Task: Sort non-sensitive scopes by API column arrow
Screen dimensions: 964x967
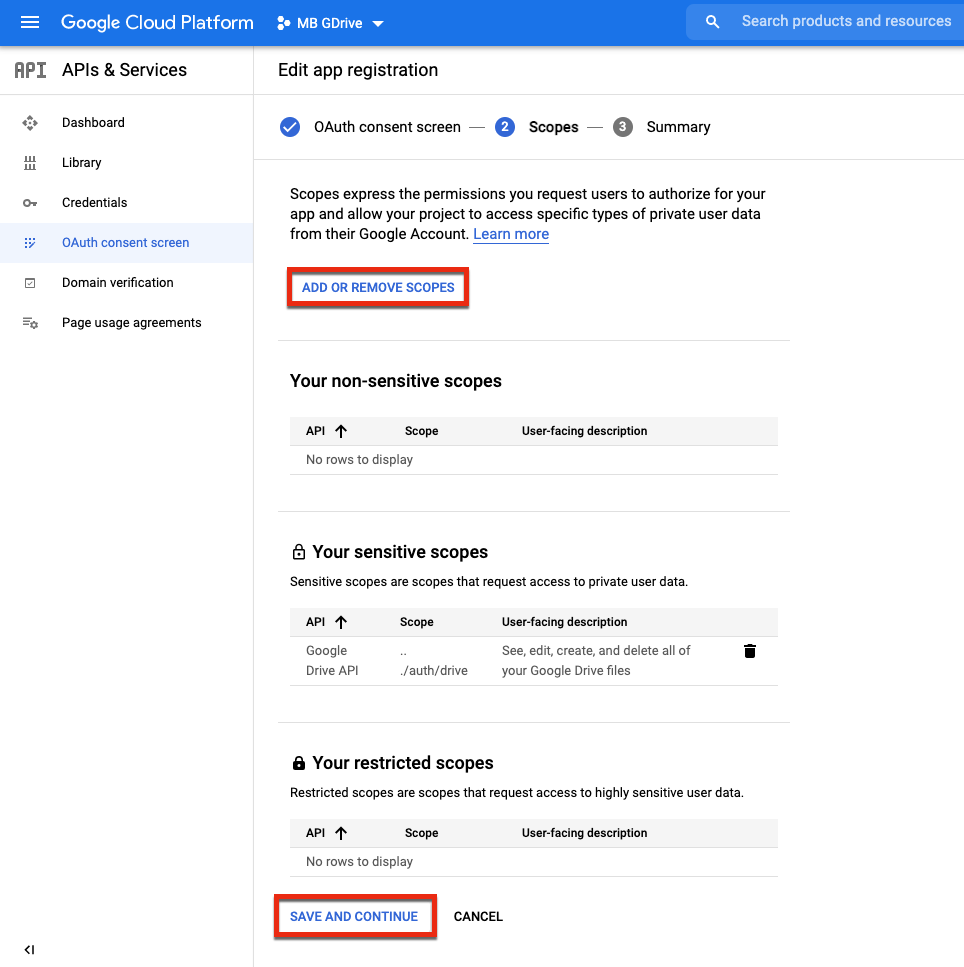Action: (341, 431)
